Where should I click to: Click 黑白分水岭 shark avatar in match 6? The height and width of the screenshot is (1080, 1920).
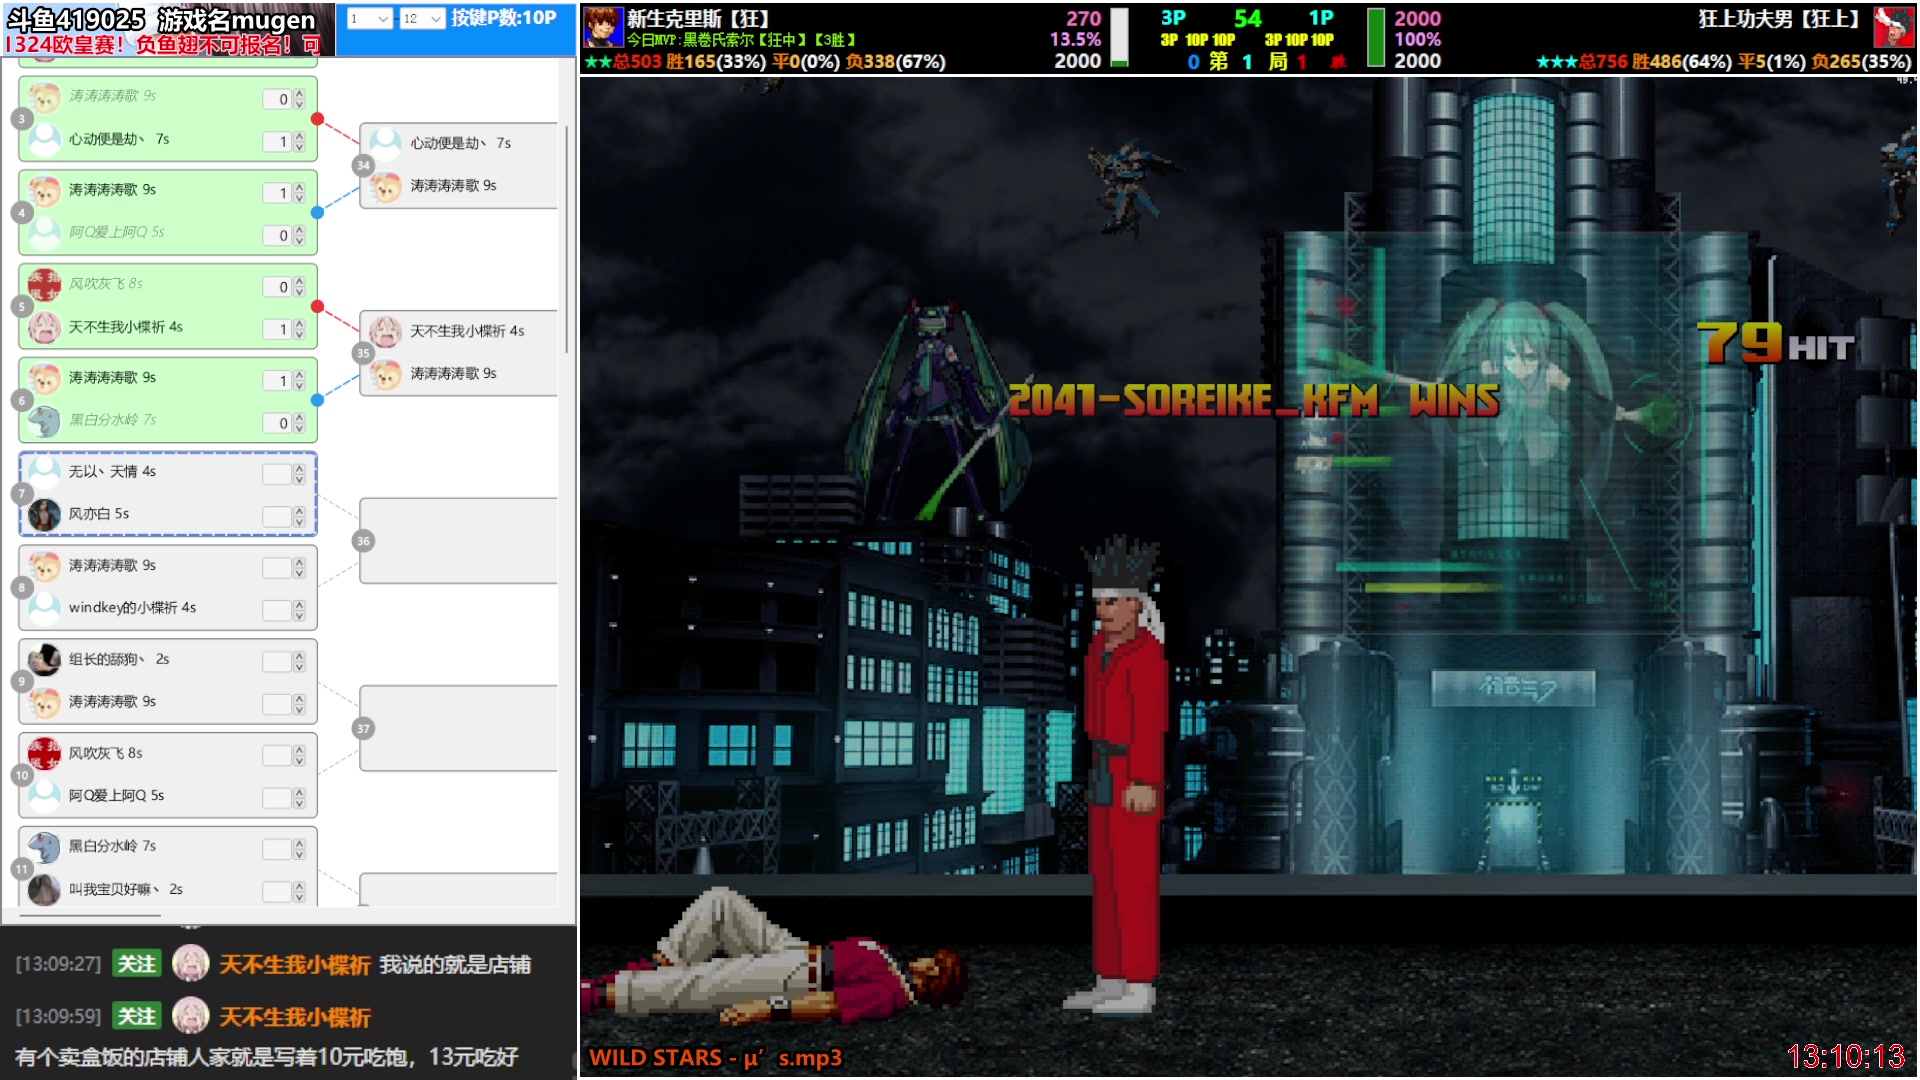(x=45, y=421)
